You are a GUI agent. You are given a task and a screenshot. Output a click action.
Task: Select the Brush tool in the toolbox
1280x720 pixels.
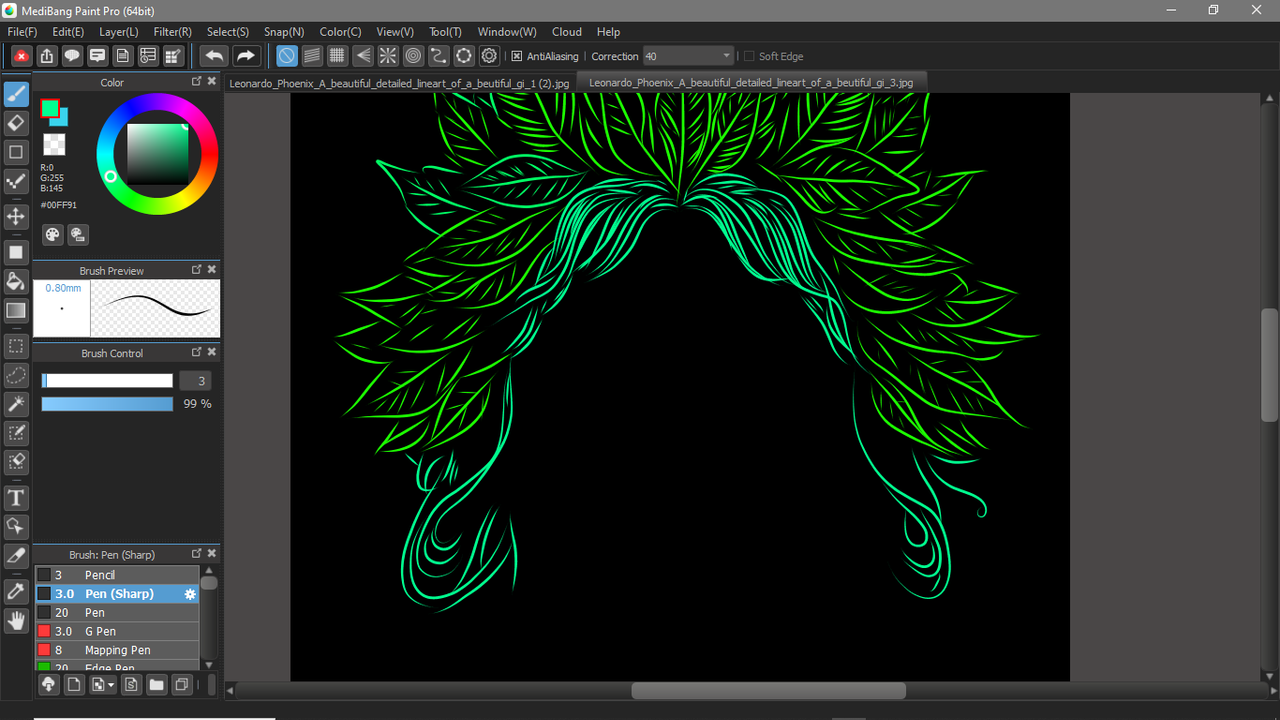(x=16, y=94)
